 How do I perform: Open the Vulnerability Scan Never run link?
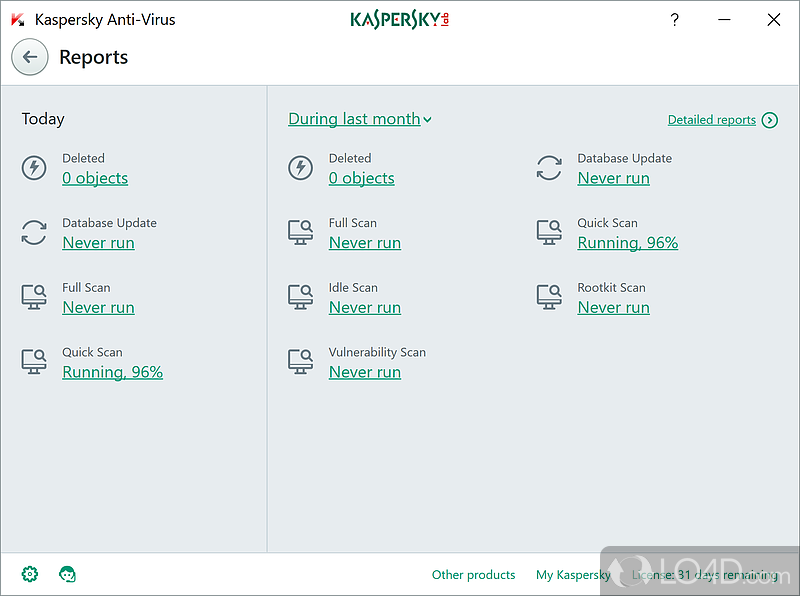[x=365, y=372]
